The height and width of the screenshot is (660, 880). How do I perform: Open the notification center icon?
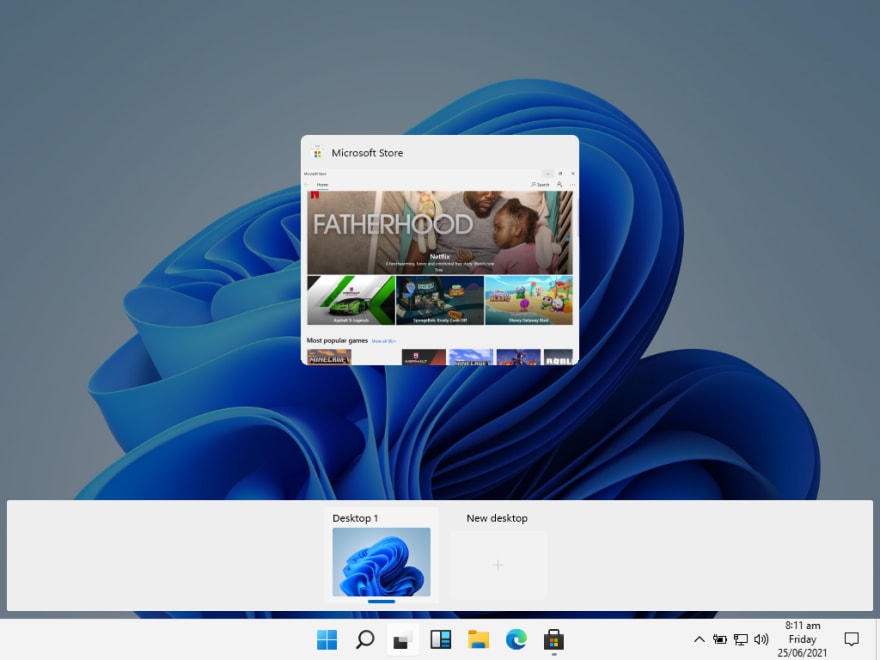851,639
